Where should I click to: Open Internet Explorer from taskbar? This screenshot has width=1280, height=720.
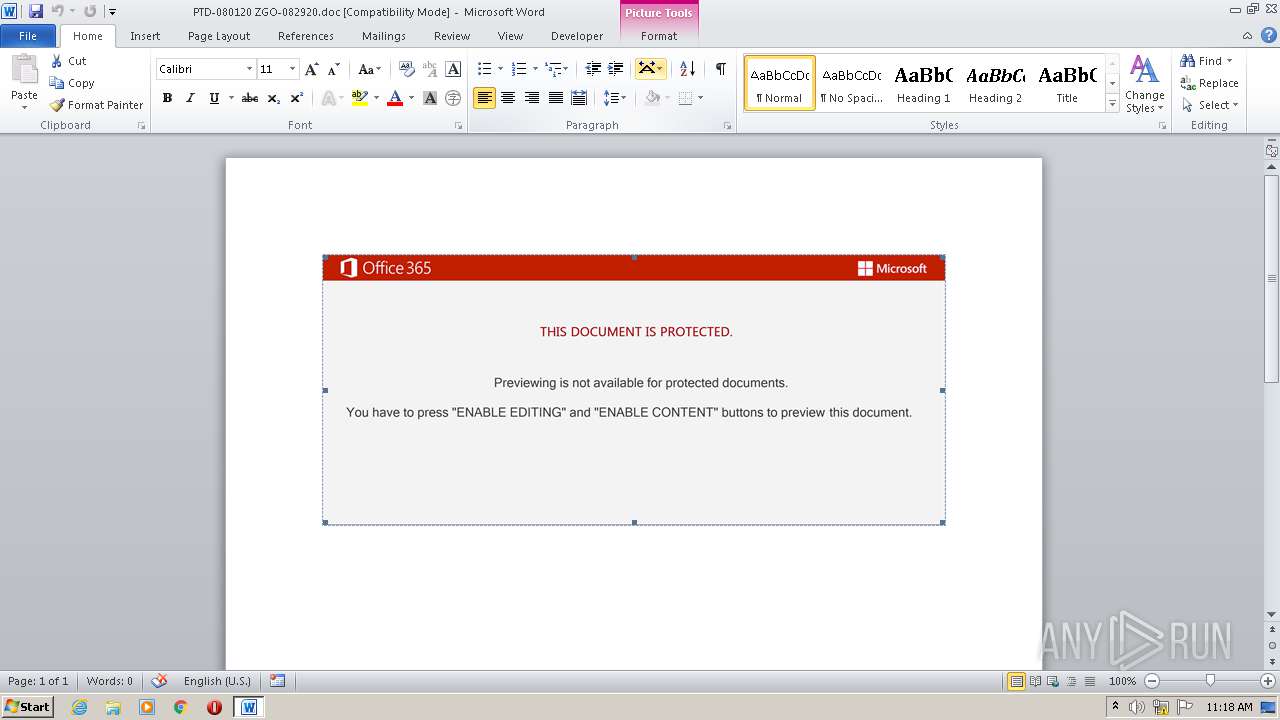pos(80,707)
